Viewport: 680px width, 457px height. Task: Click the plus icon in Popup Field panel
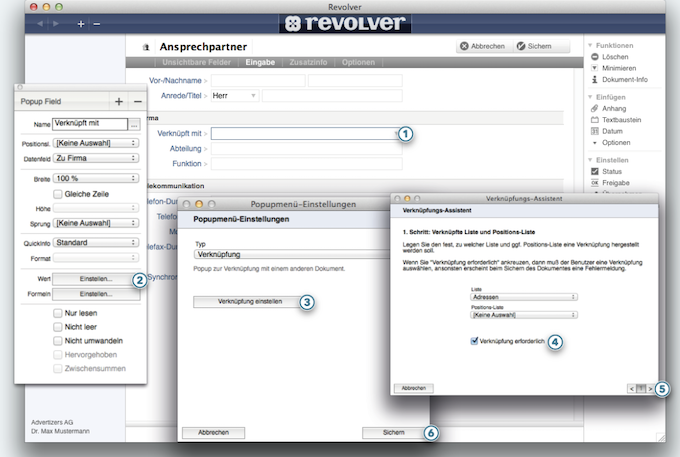[119, 101]
